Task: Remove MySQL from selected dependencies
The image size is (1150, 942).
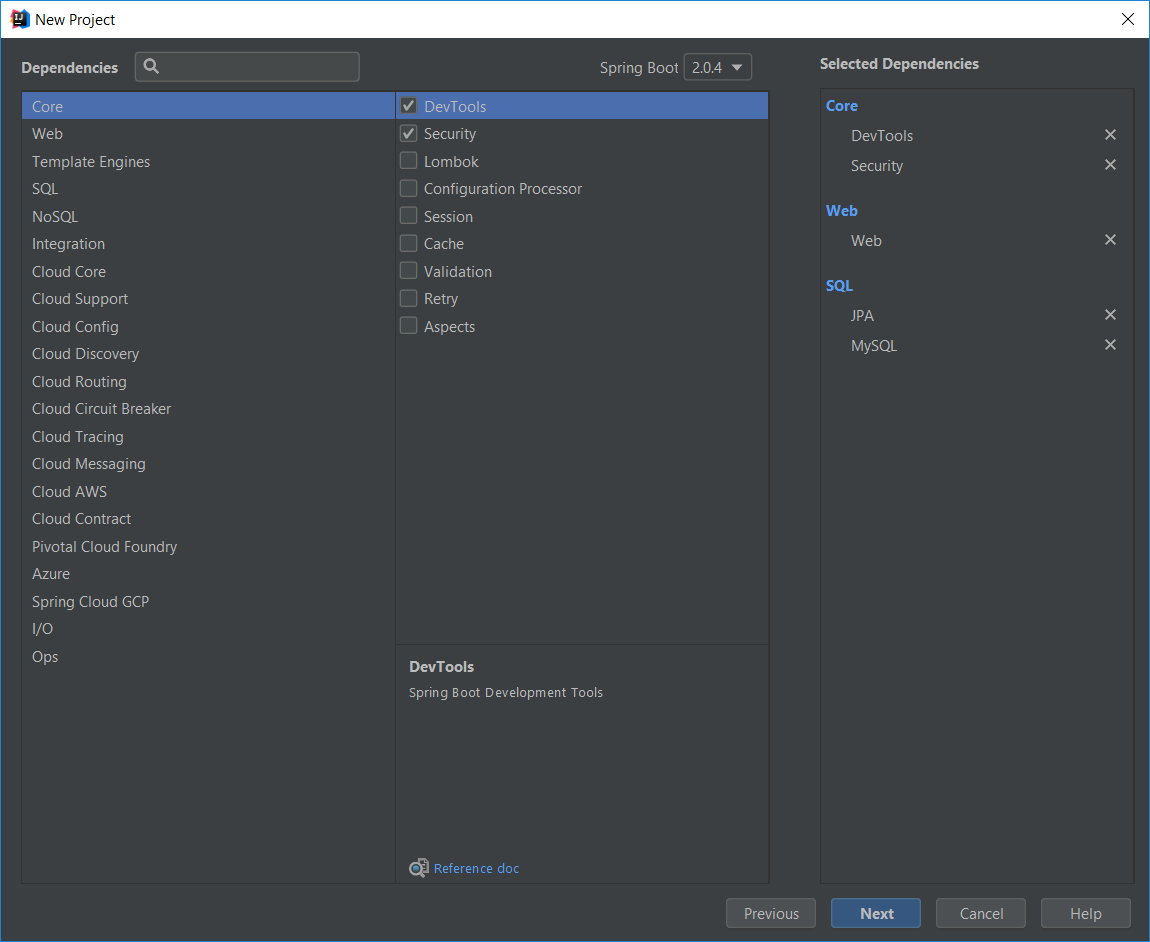Action: pos(1110,345)
